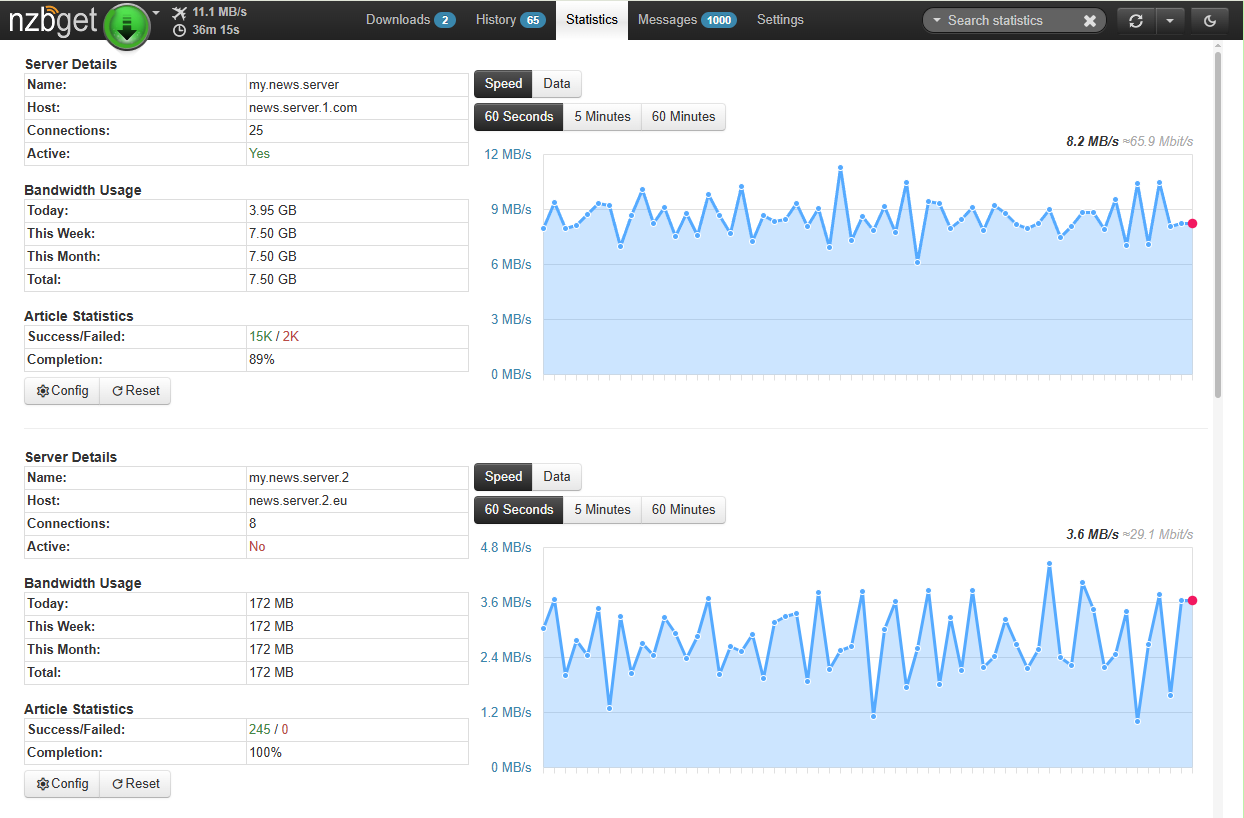Click the clock remaining time icon
Screen dimensions: 1244x818
pyautogui.click(x=179, y=30)
